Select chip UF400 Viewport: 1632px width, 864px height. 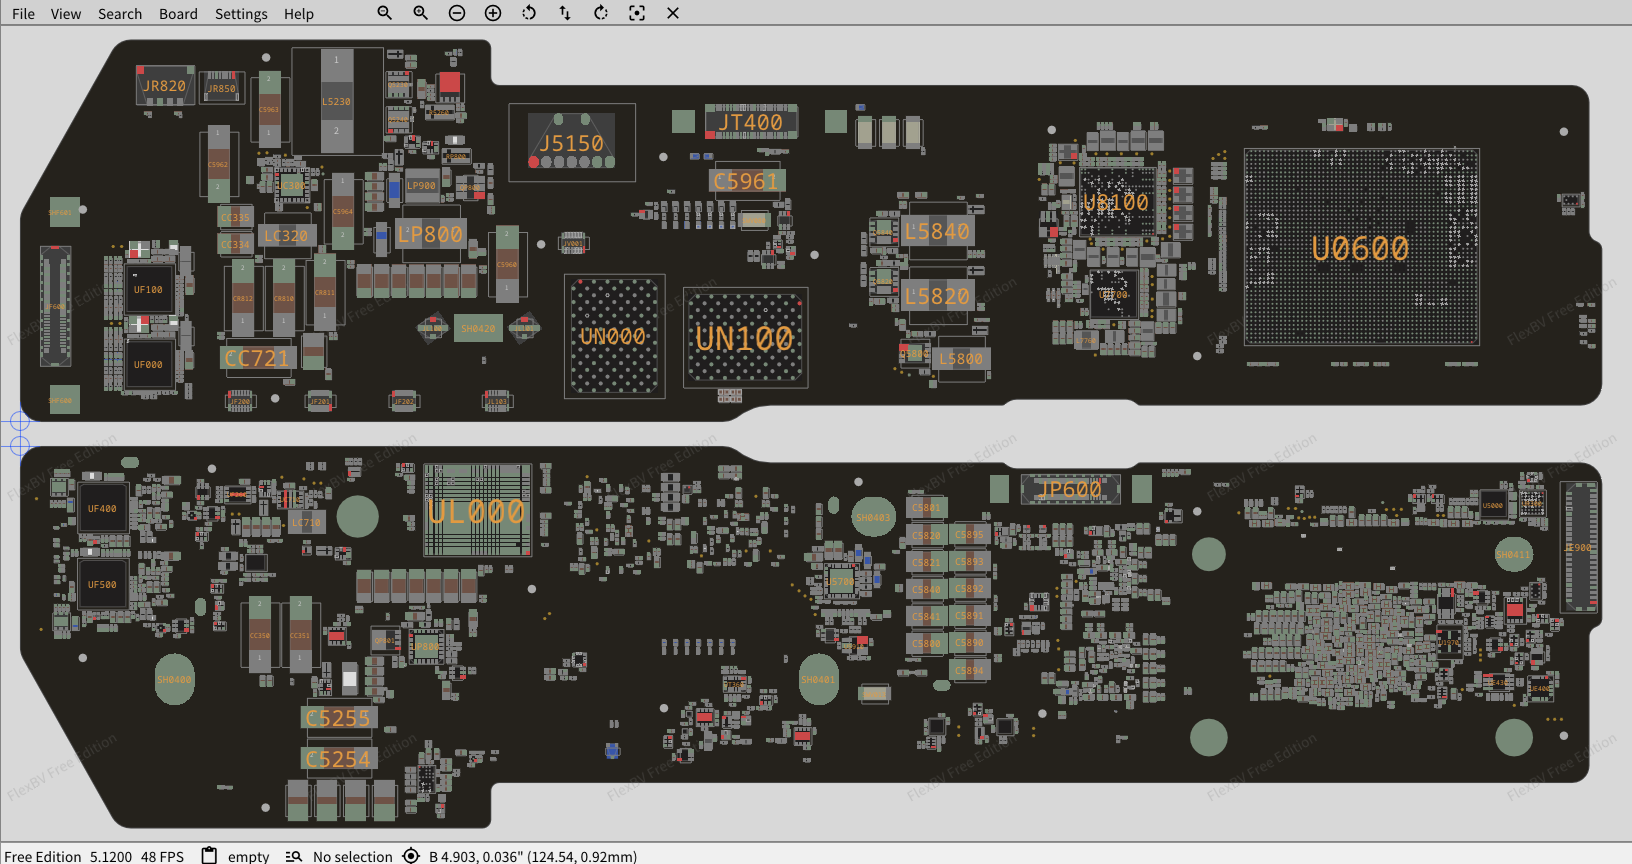[102, 509]
